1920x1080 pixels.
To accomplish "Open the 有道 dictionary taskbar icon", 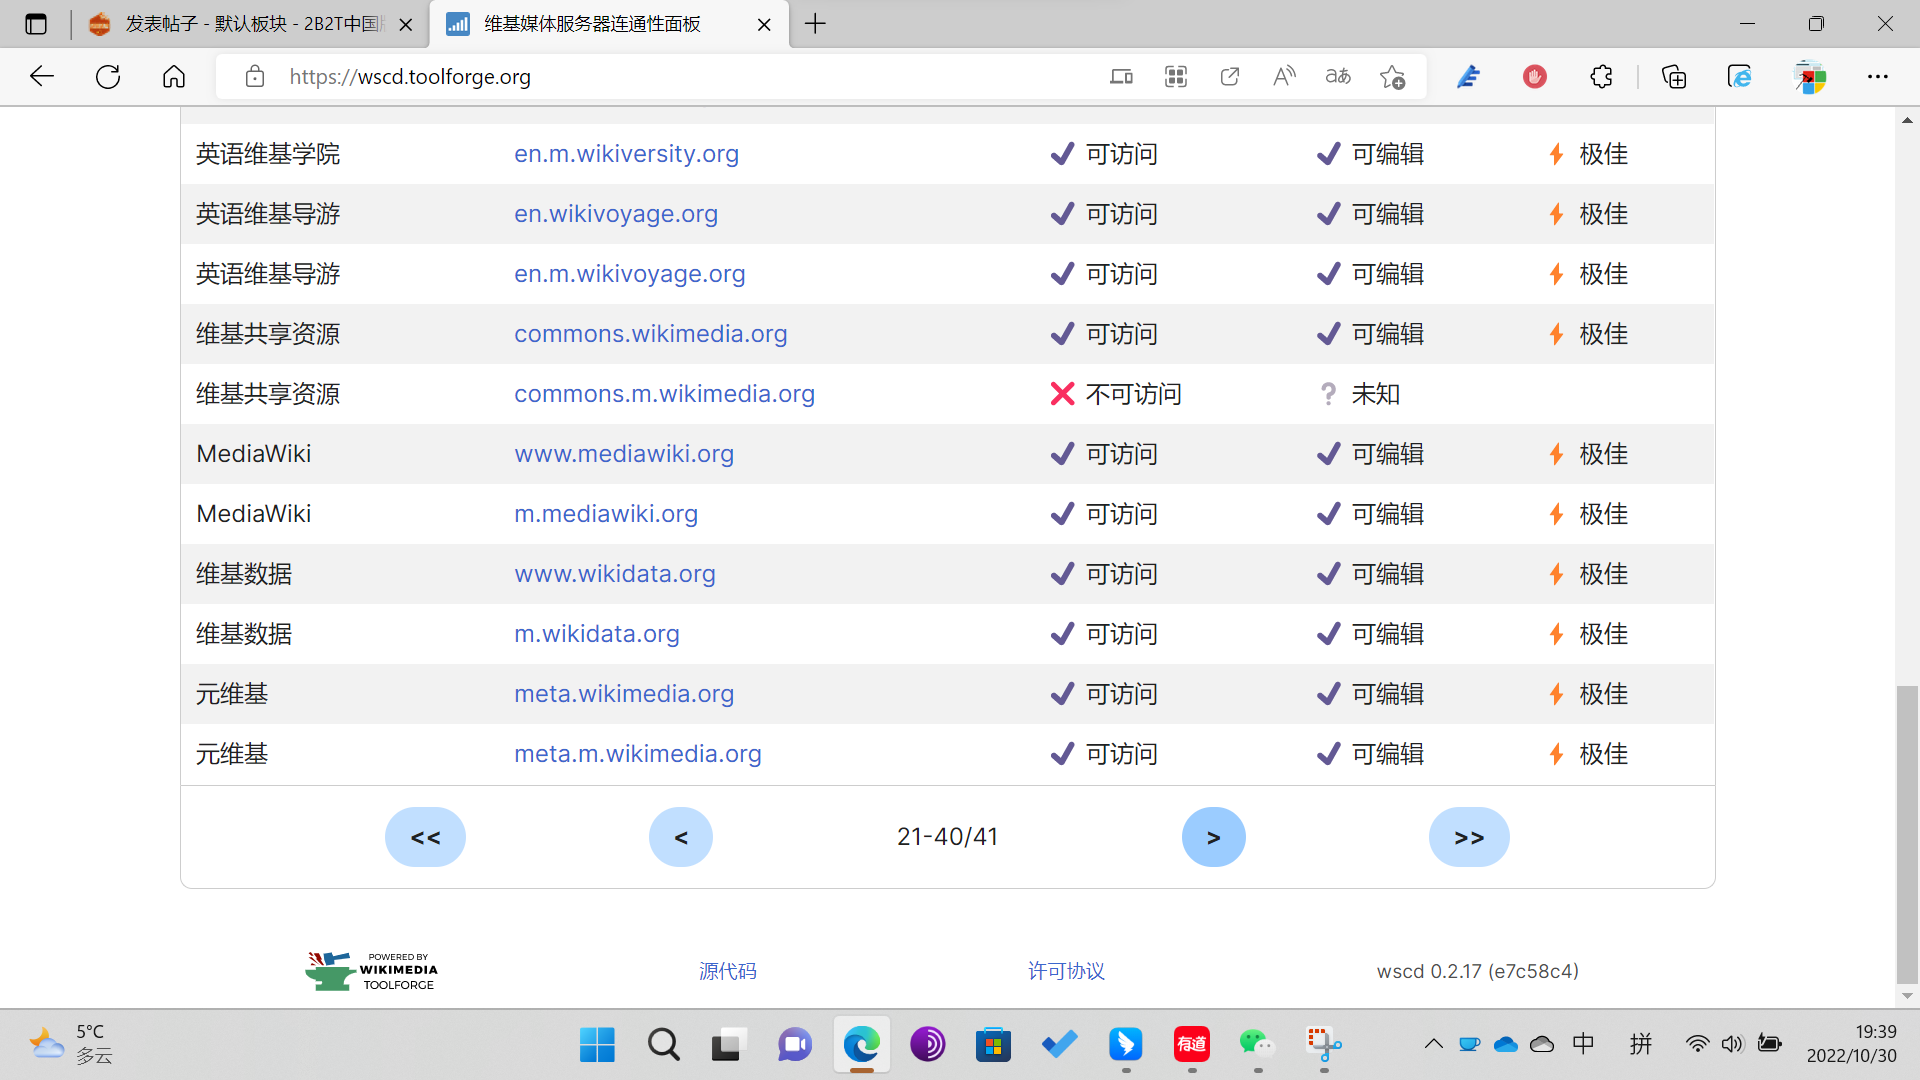I will pyautogui.click(x=1191, y=1045).
